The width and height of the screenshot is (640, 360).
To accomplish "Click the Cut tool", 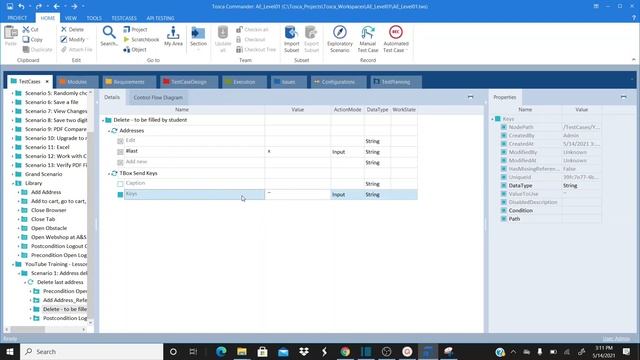I will (31, 29).
